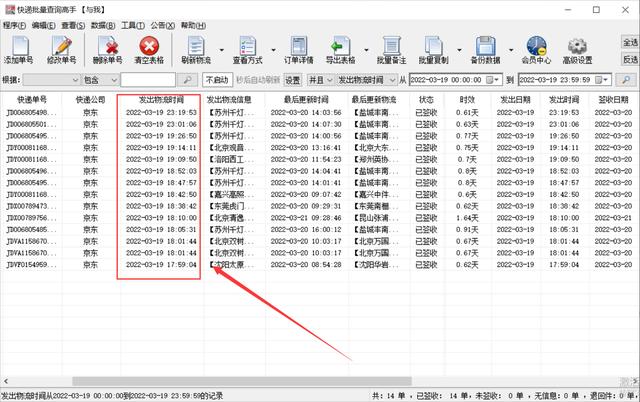Image resolution: width=640 pixels, height=402 pixels.
Task: Click the app icon in title bar
Action: pyautogui.click(x=9, y=9)
